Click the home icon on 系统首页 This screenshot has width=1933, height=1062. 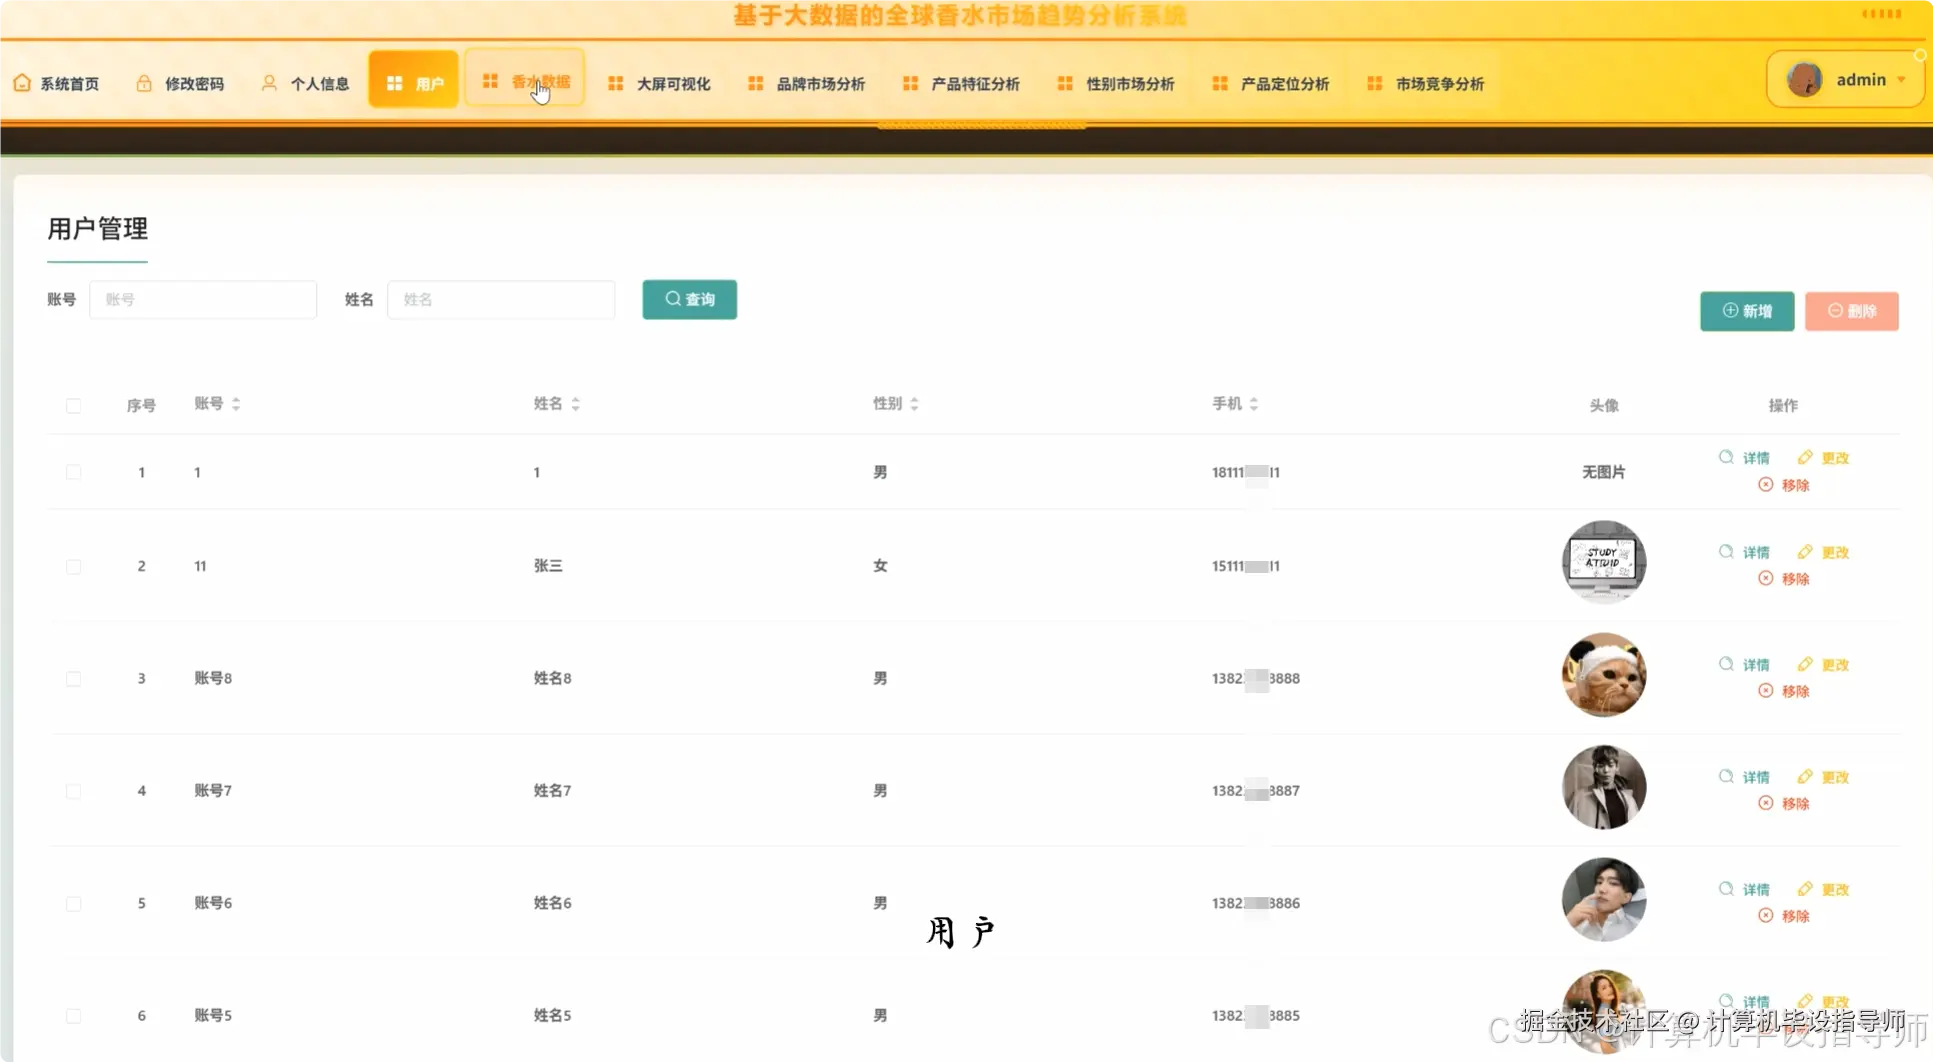point(22,83)
